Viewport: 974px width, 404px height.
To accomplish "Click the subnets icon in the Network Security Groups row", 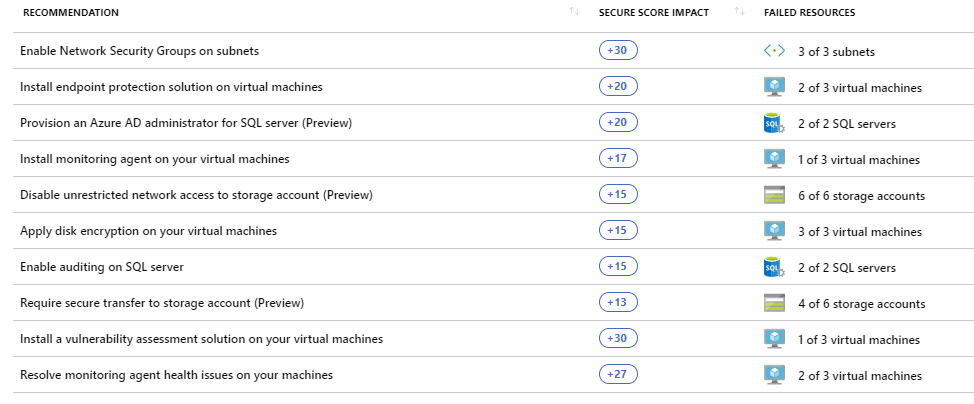I will click(x=774, y=51).
